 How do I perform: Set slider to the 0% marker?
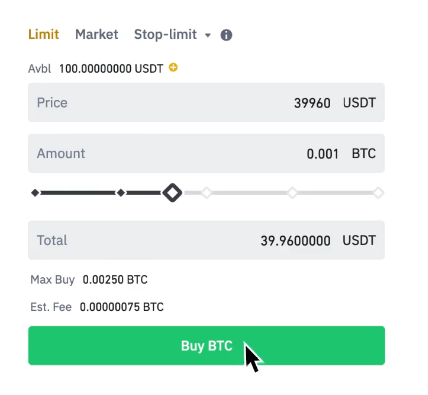pyautogui.click(x=35, y=193)
